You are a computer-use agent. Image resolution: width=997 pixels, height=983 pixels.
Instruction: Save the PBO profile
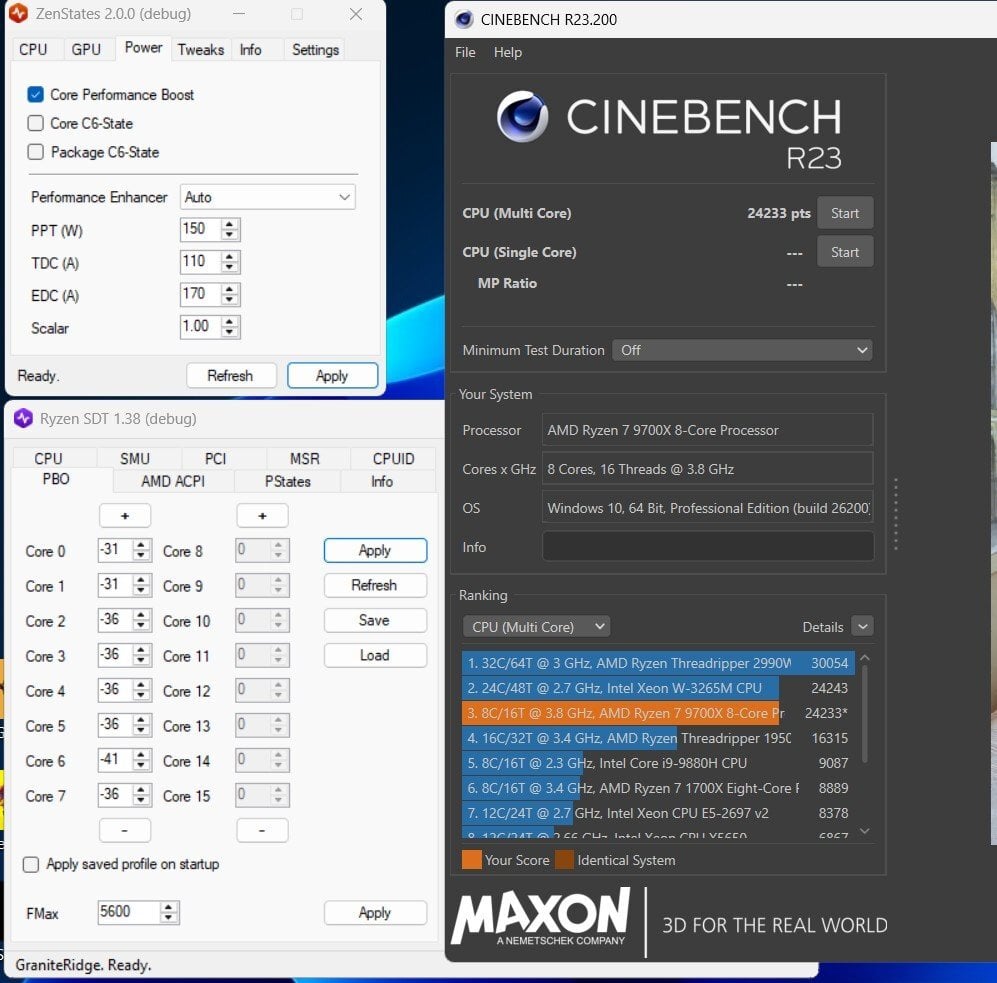point(375,621)
